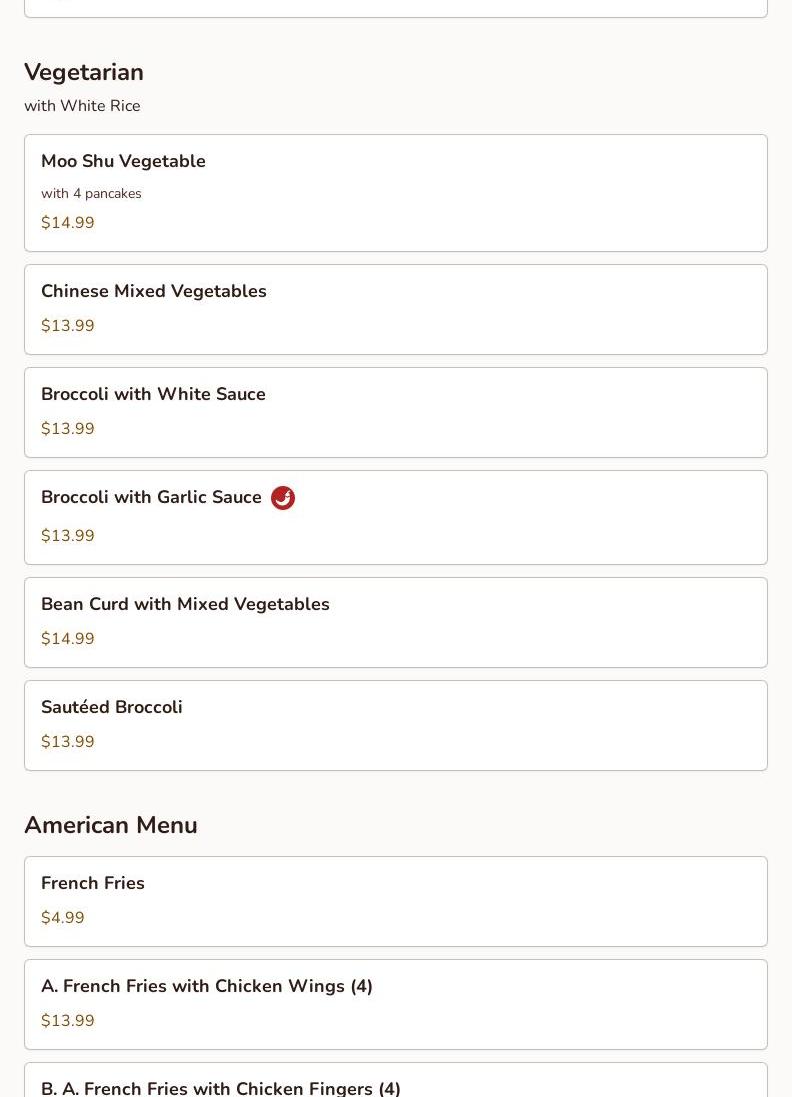Click the $4.99 French Fries price

pyautogui.click(x=63, y=917)
